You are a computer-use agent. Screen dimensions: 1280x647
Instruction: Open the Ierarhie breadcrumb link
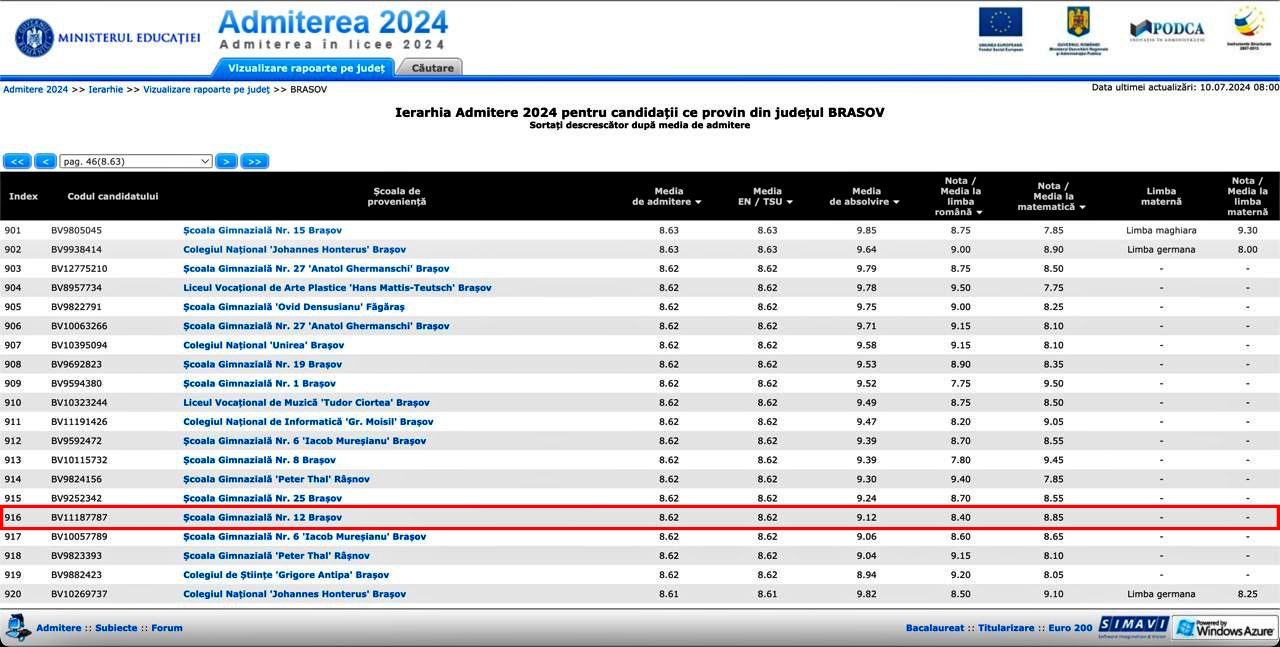105,89
